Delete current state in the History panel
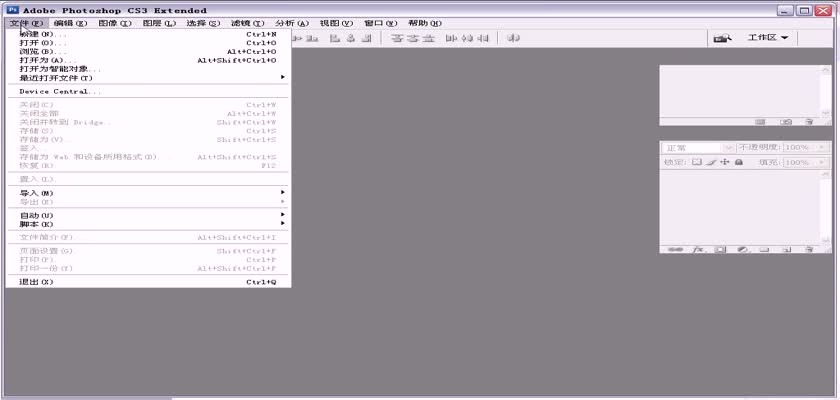This screenshot has height=400, width=840. pos(808,122)
